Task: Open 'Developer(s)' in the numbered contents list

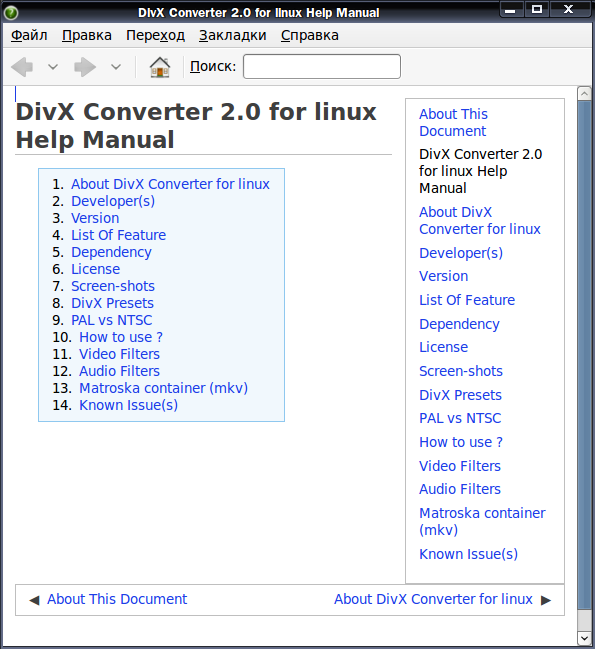Action: (113, 201)
